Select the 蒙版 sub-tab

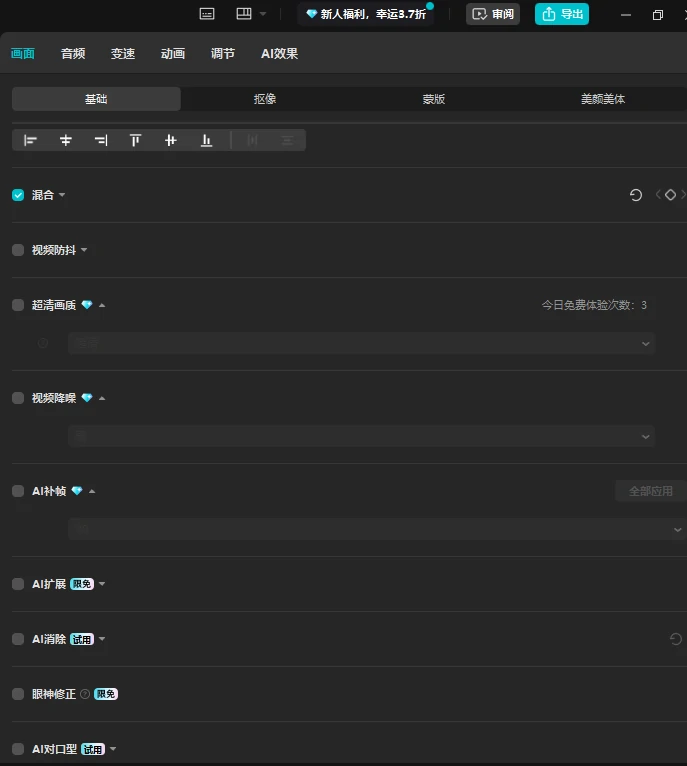pyautogui.click(x=434, y=99)
